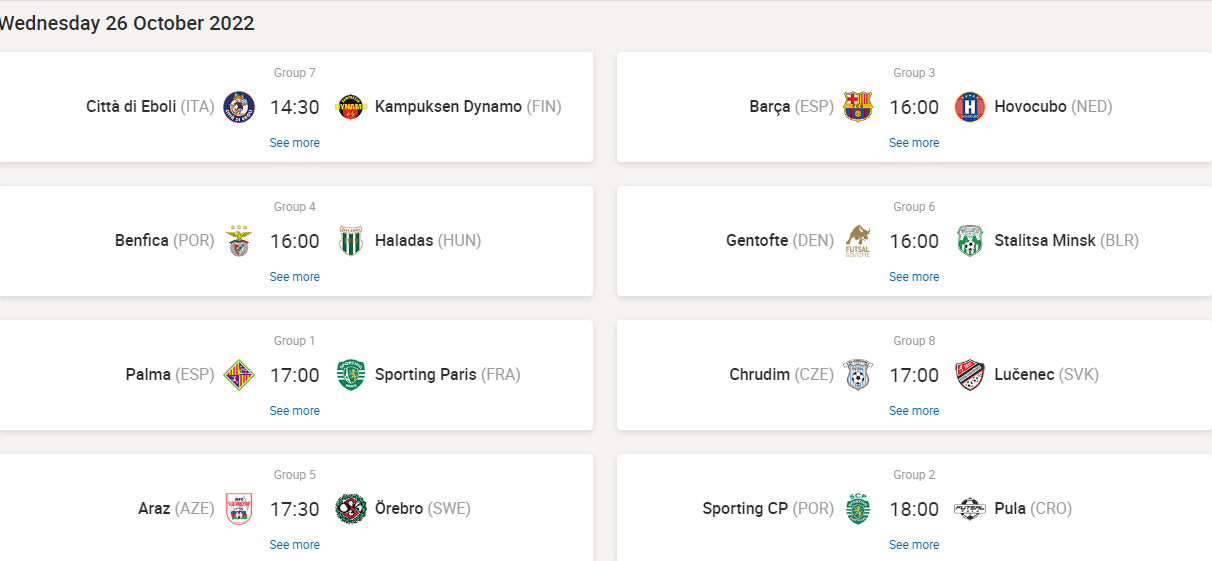Open See more for Eboli vs Kampuksen Dynamo
The height and width of the screenshot is (561, 1212).
coord(295,143)
